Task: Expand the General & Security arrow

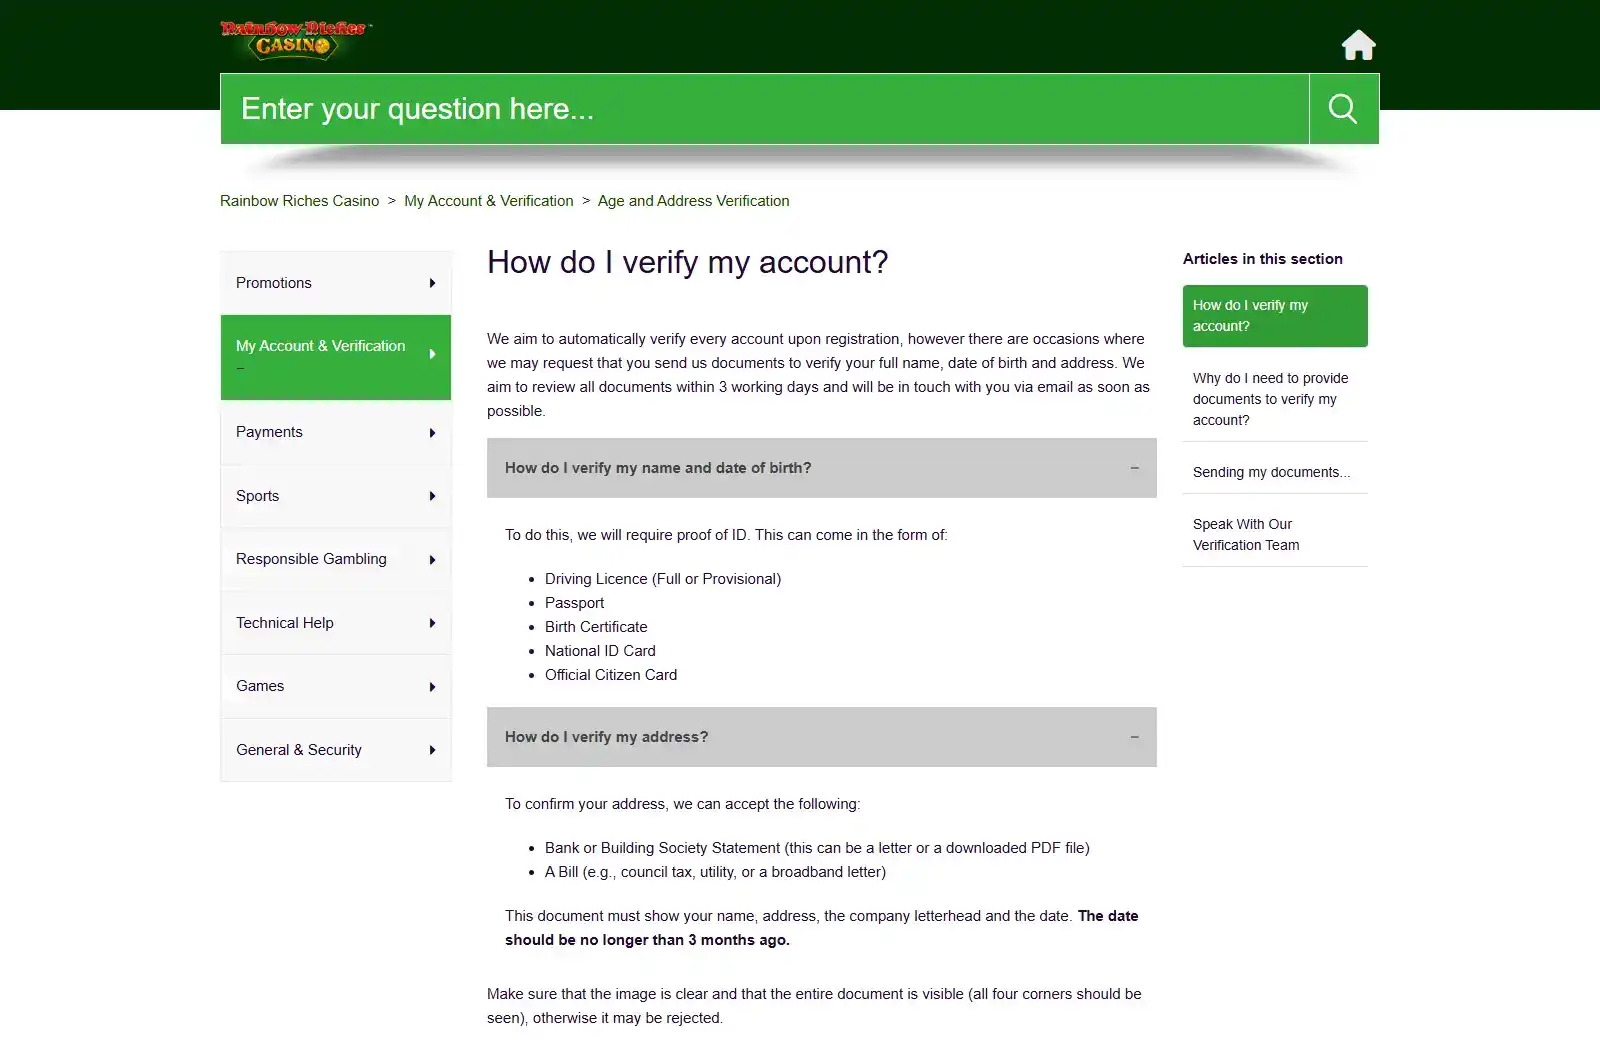Action: [432, 750]
